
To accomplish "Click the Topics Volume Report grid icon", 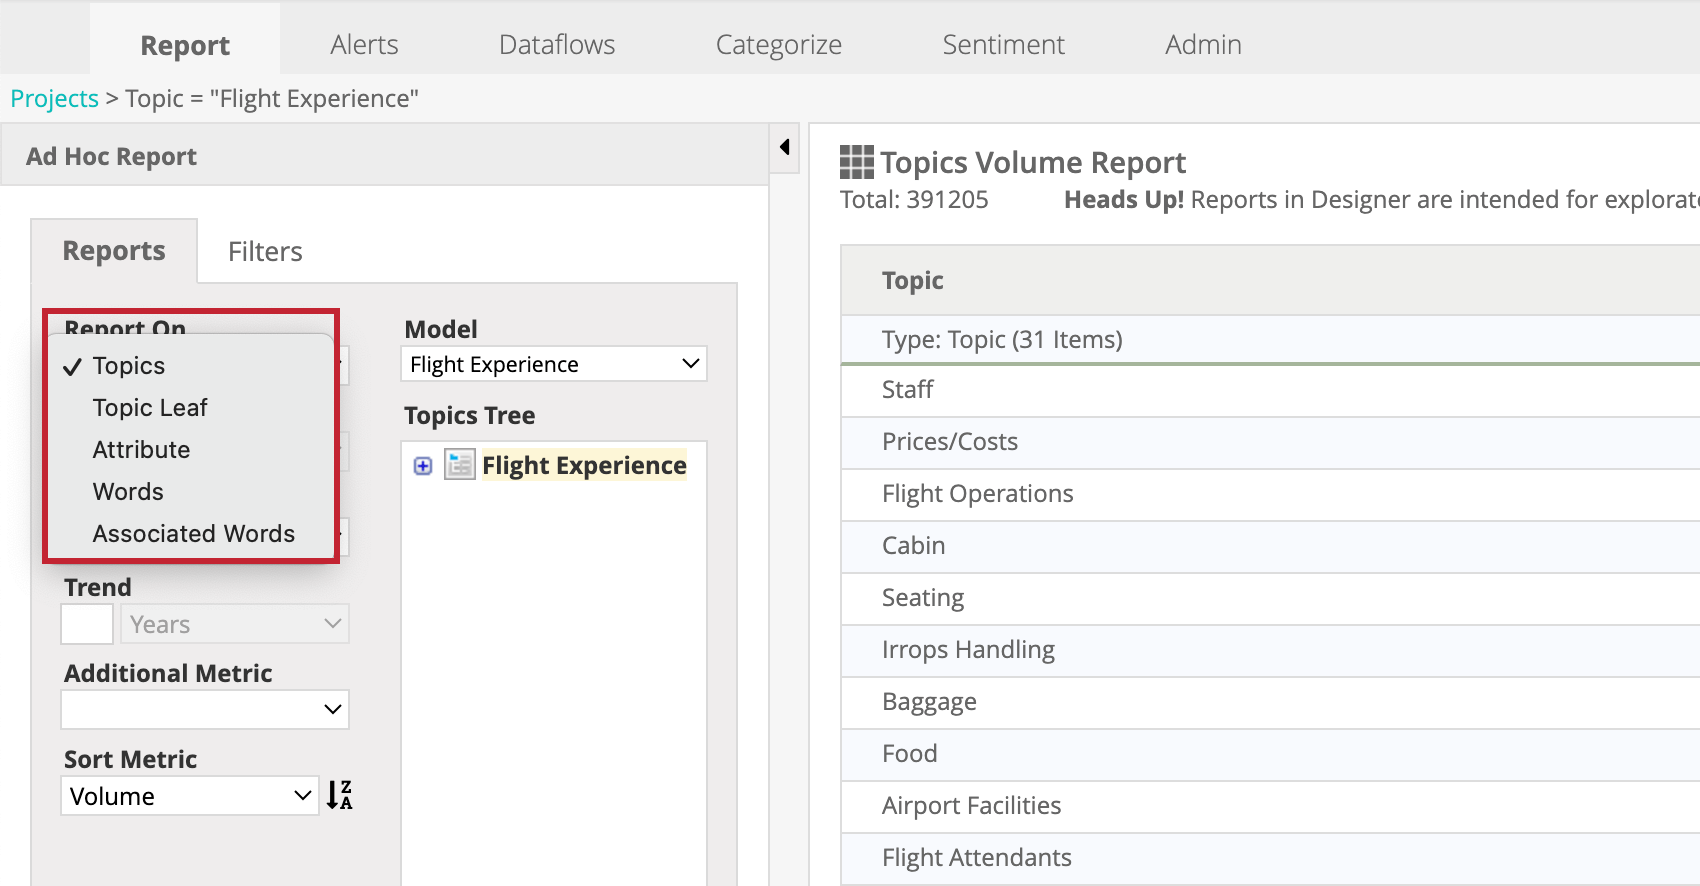I will [x=856, y=162].
